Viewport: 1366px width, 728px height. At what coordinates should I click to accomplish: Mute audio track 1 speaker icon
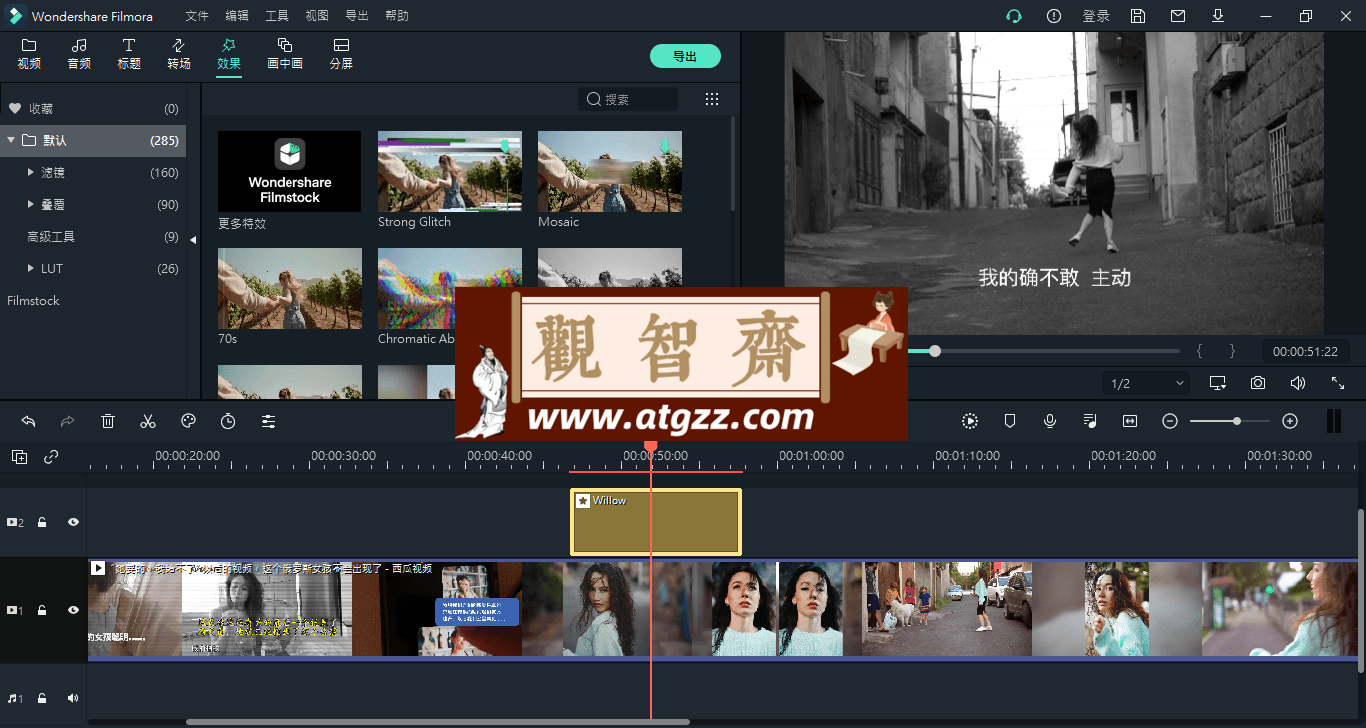[73, 698]
